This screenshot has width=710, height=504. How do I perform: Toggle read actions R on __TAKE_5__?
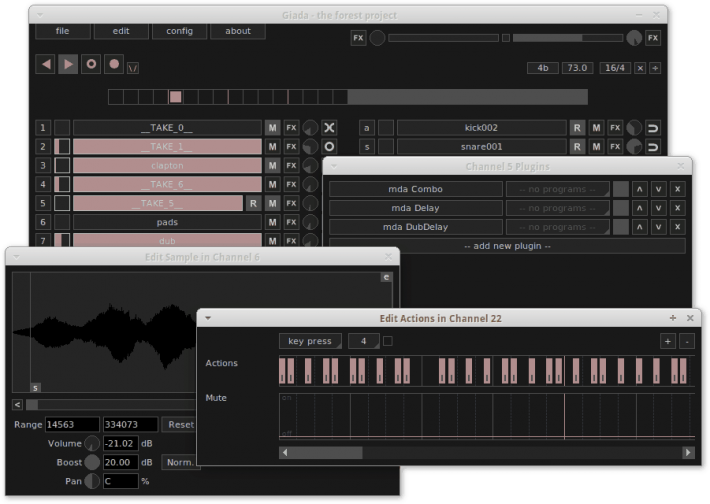click(253, 203)
